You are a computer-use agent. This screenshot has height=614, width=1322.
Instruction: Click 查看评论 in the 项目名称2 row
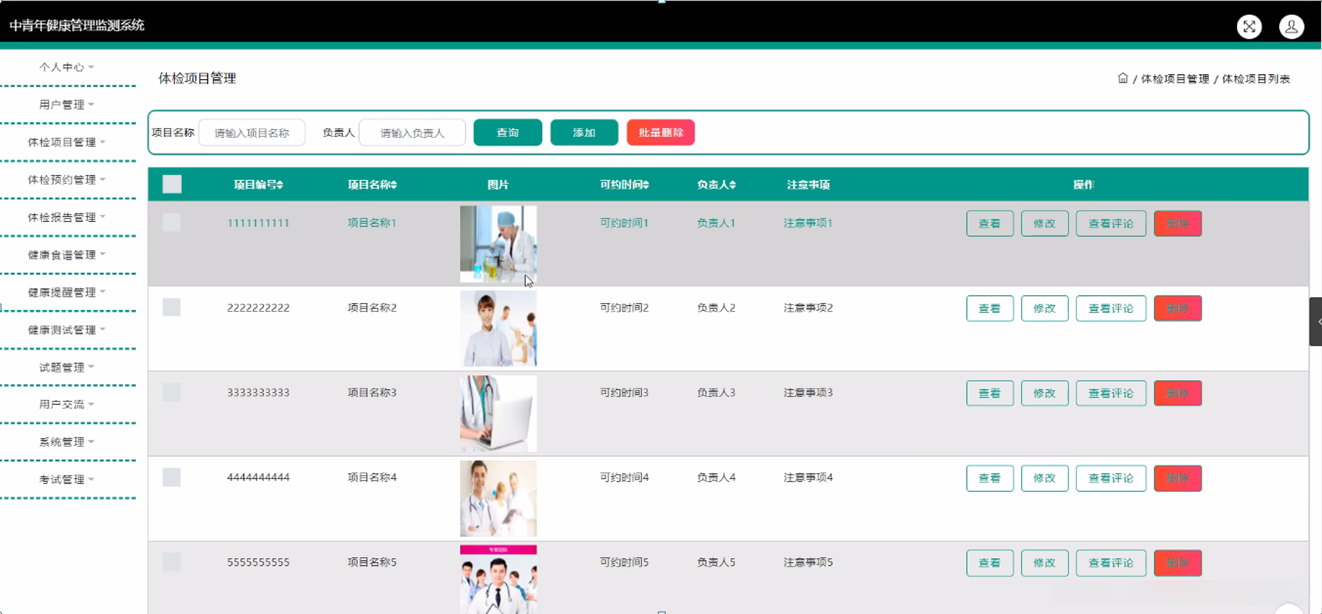tap(1111, 308)
